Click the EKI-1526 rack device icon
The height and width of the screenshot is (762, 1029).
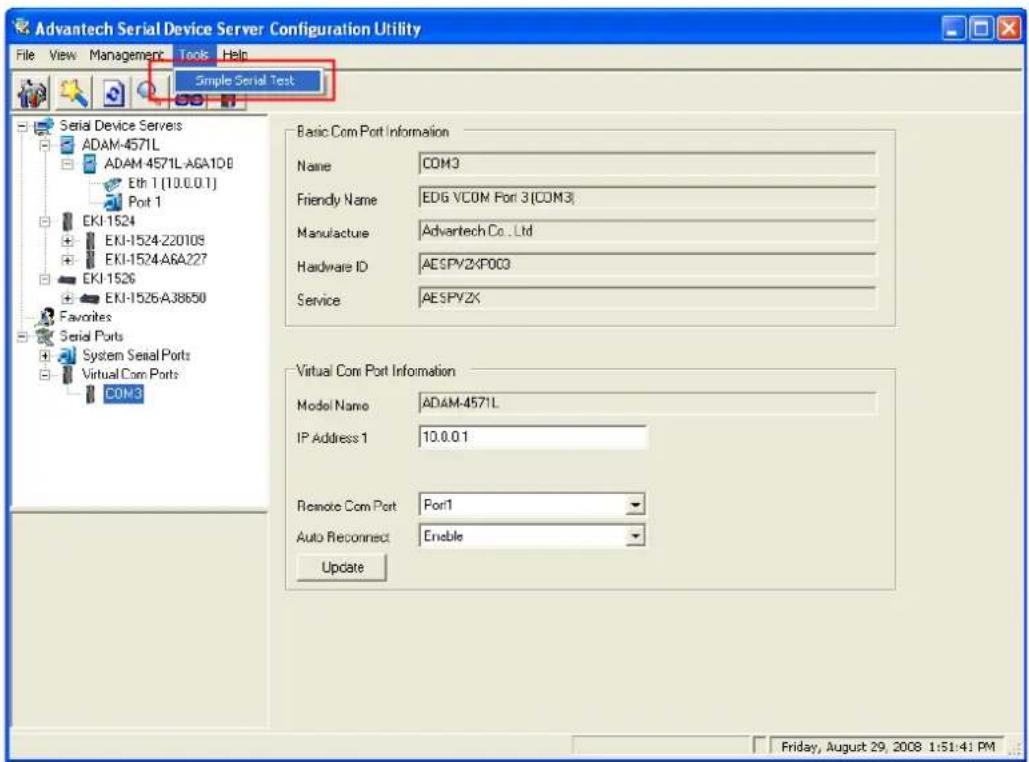tap(67, 280)
